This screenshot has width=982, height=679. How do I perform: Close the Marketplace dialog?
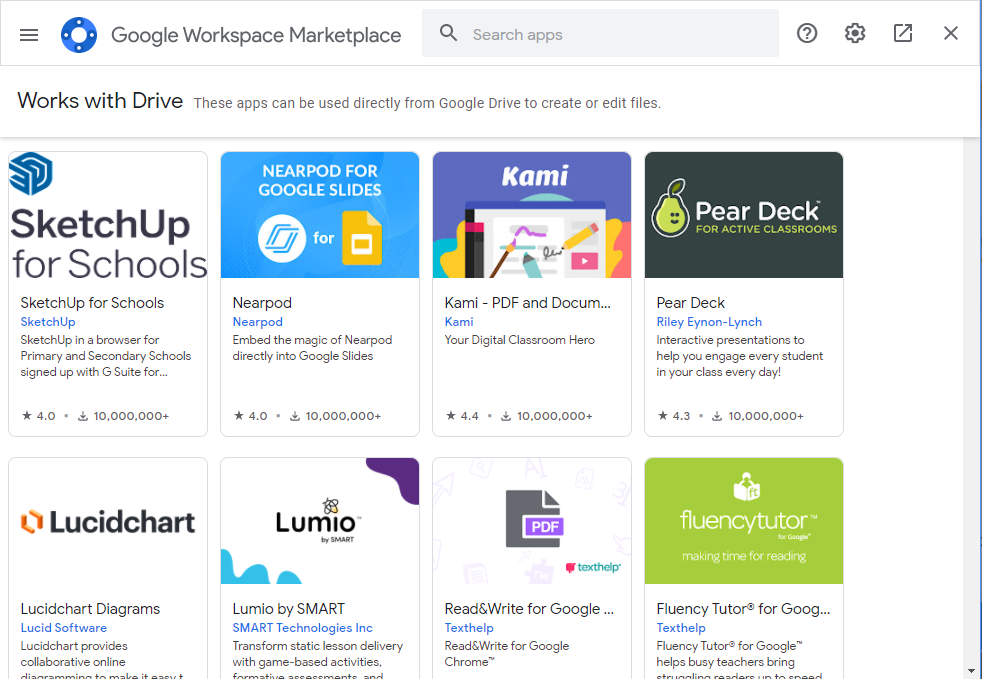(x=951, y=34)
